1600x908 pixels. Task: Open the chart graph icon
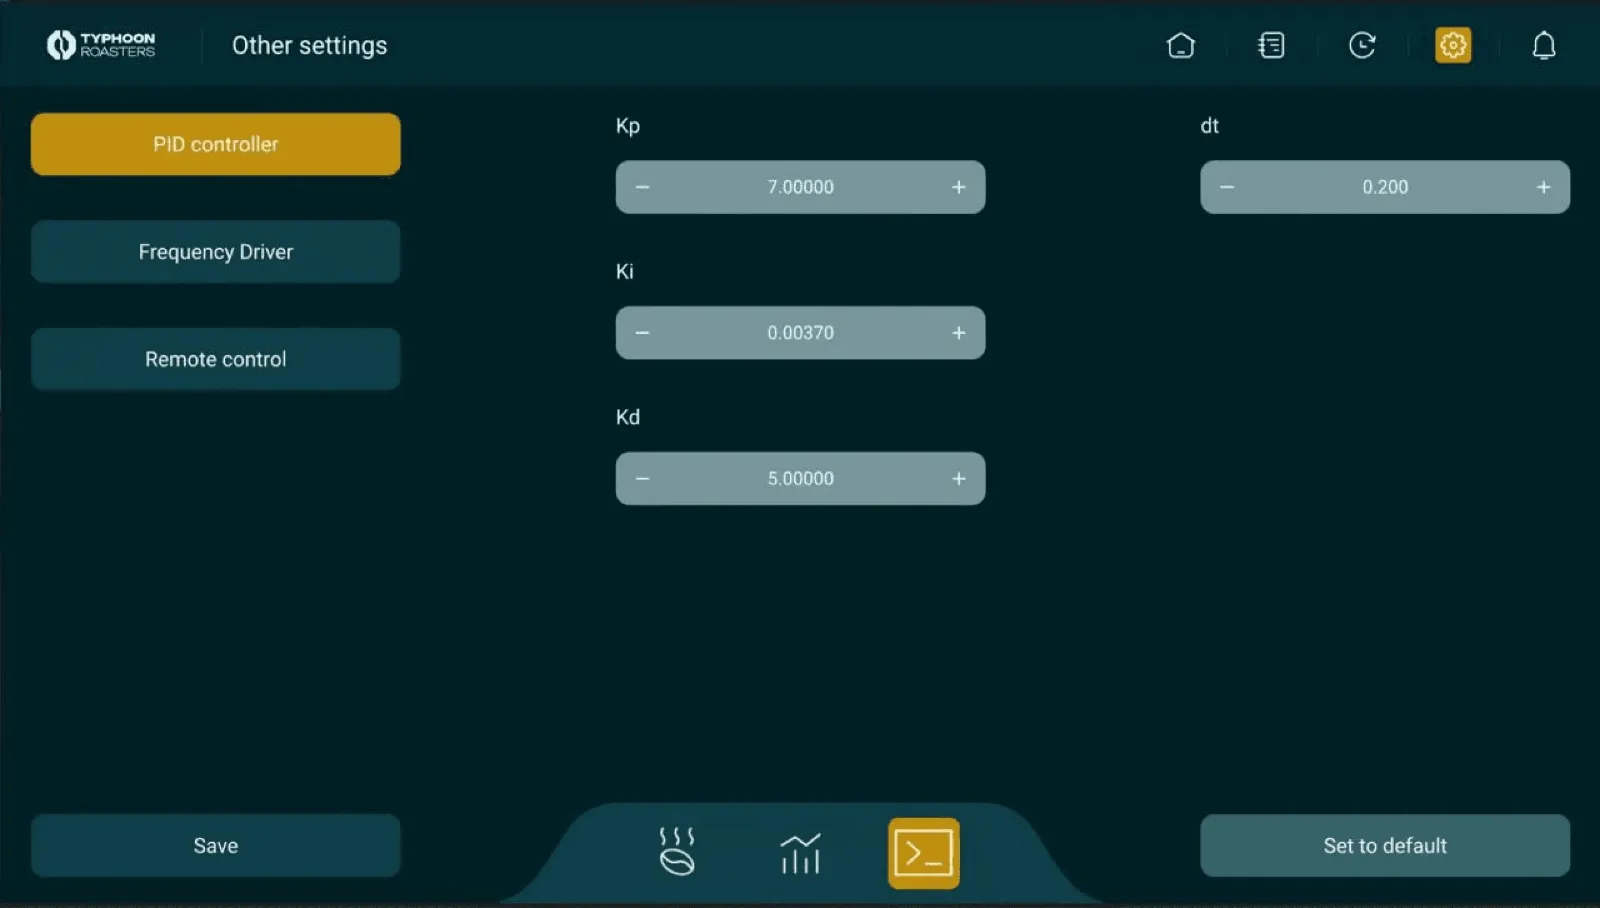pos(800,853)
